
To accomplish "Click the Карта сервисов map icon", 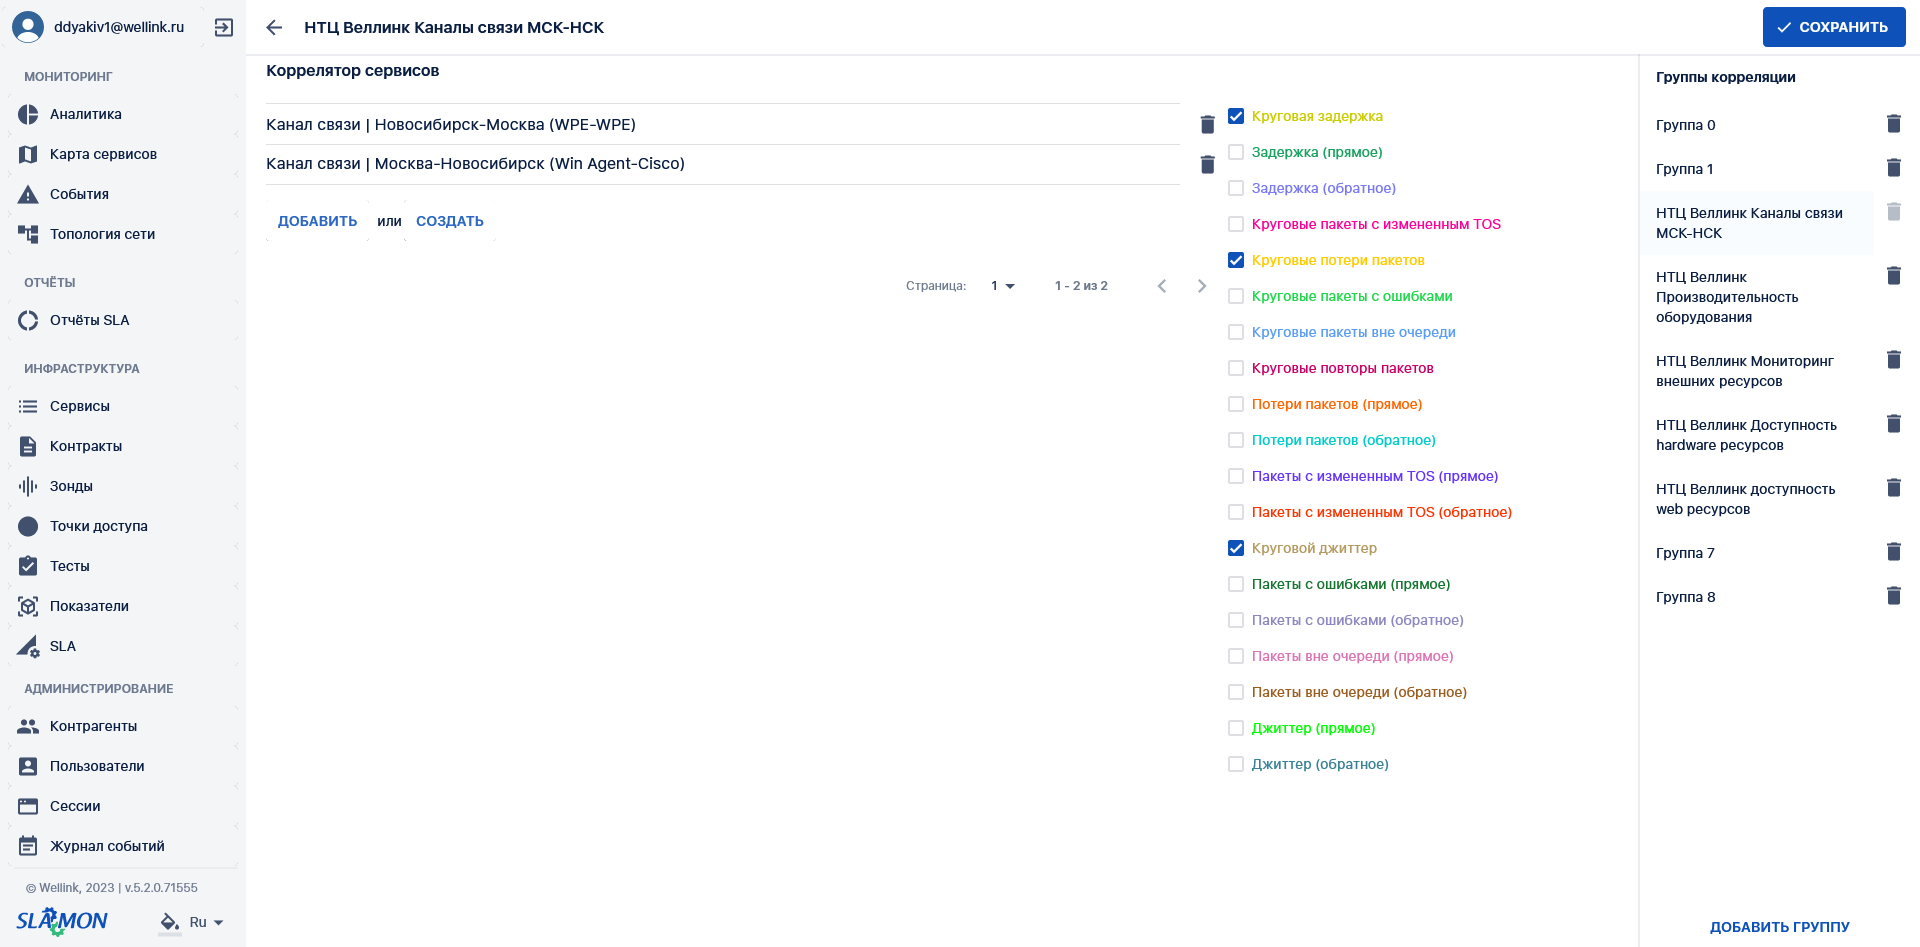I will 28,154.
